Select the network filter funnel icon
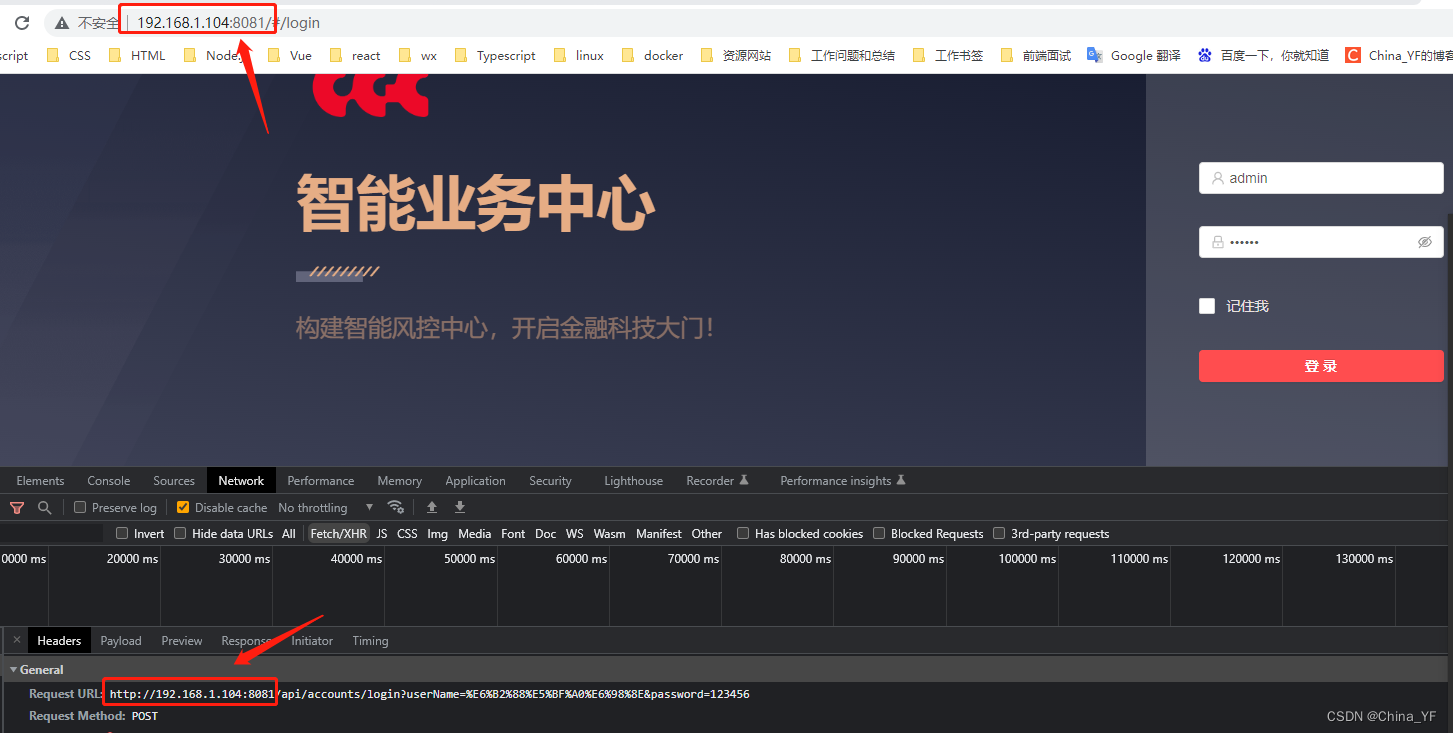The width and height of the screenshot is (1453, 733). click(17, 507)
